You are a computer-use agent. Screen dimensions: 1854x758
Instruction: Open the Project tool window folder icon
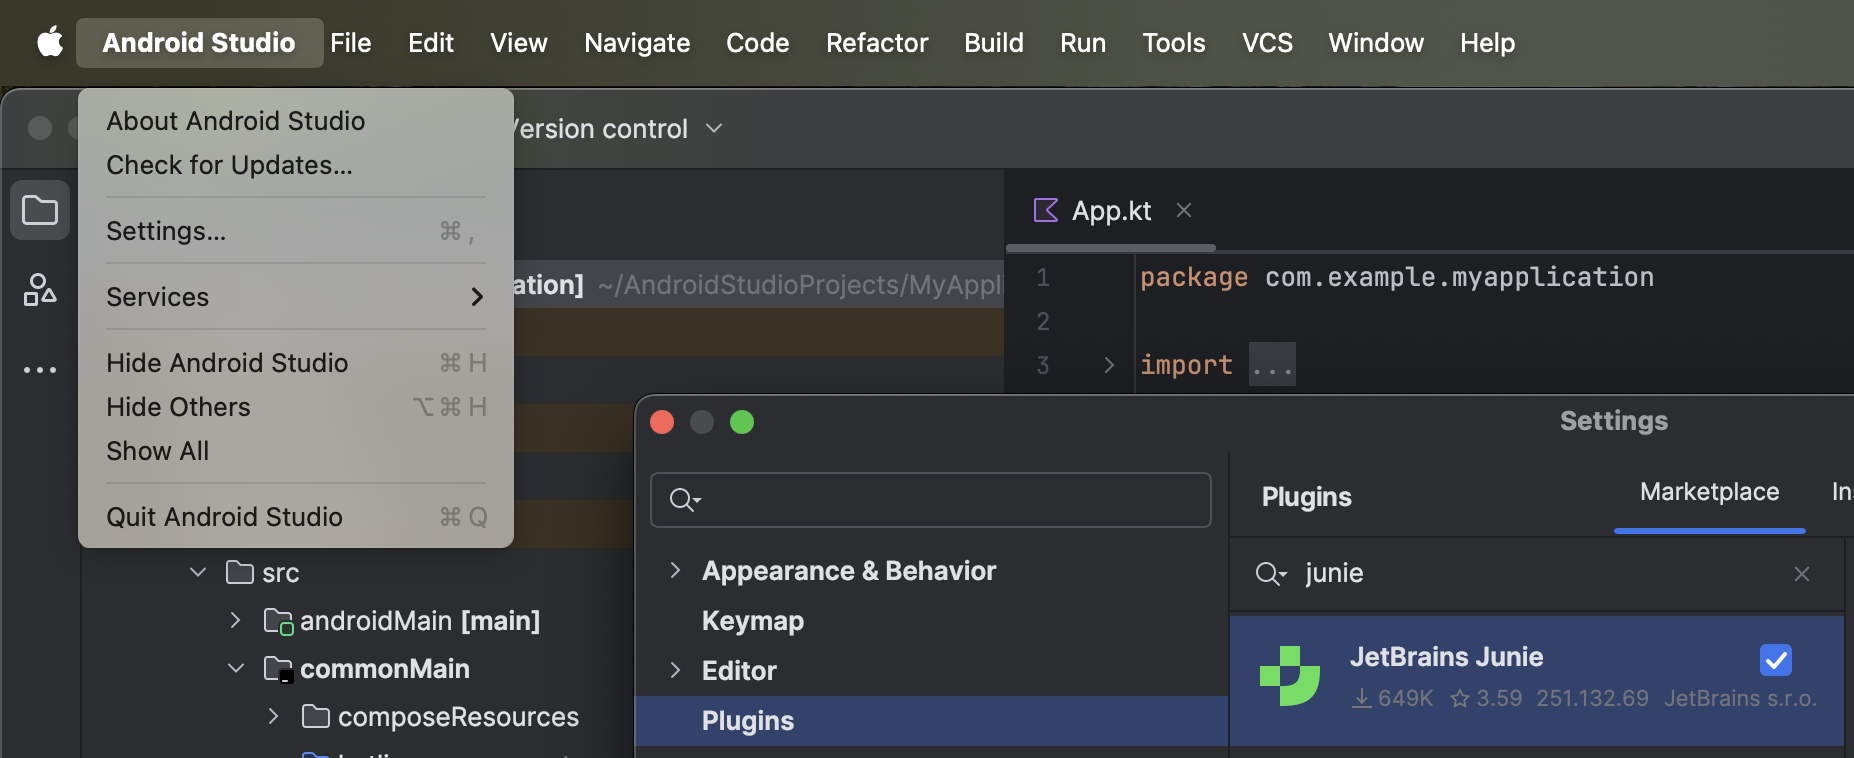(40, 210)
